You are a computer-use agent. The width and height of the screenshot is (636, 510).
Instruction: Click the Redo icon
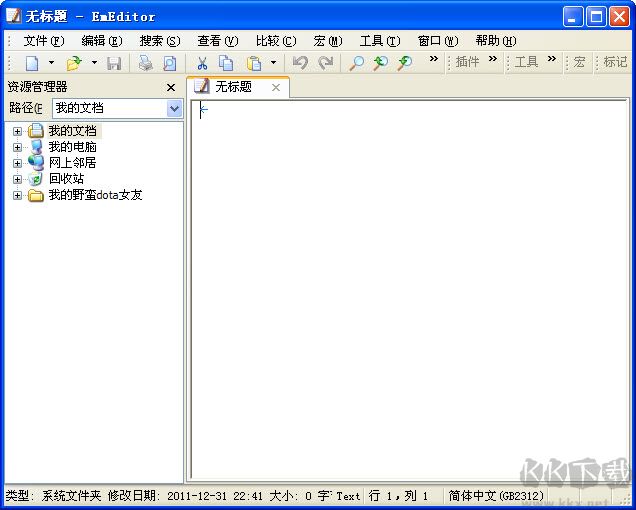[x=325, y=63]
